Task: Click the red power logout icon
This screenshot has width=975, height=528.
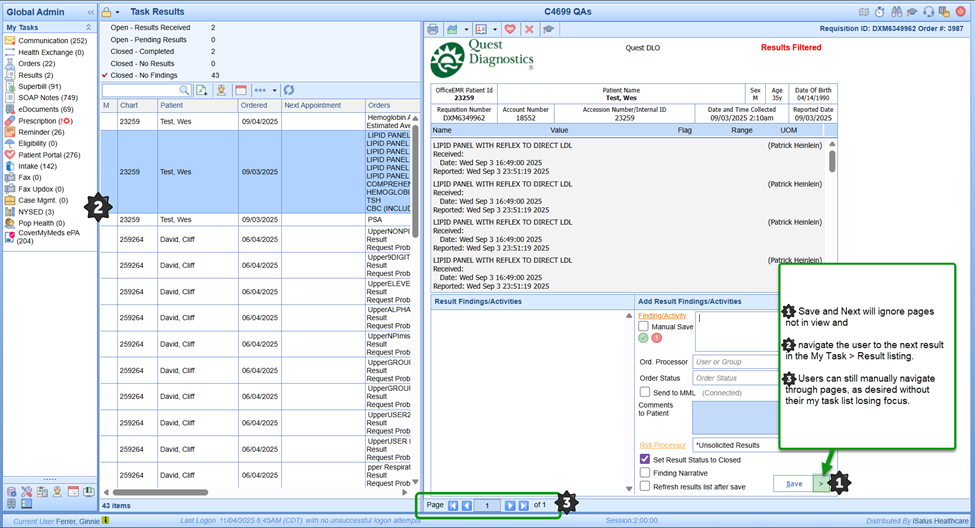Action: 961,12
